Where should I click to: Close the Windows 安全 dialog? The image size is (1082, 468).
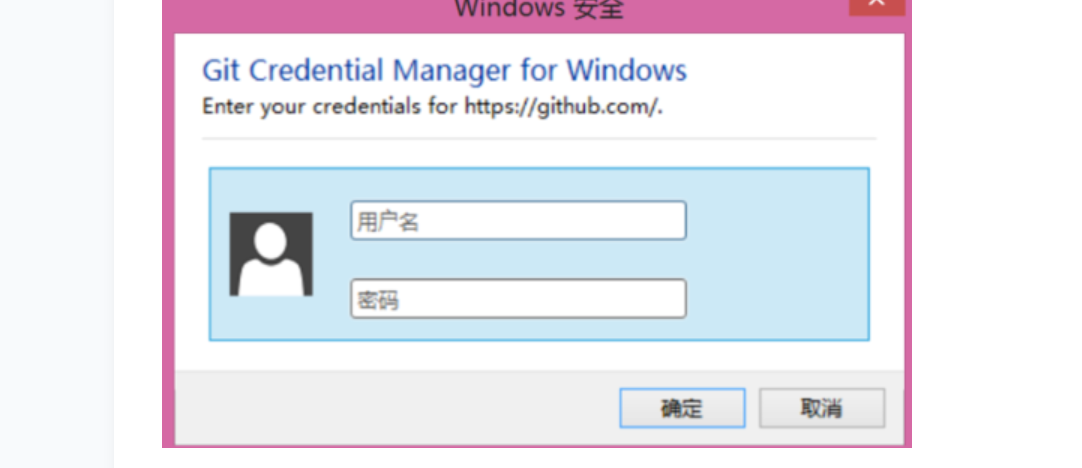click(876, 5)
